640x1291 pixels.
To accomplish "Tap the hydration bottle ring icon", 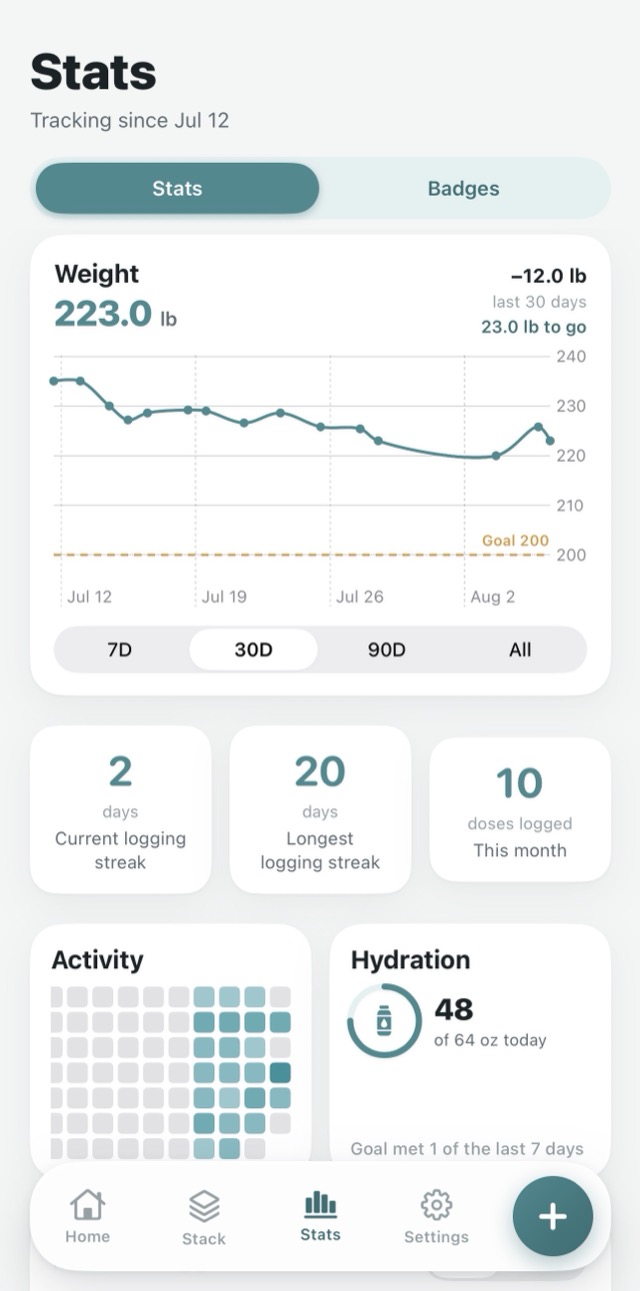I will [x=384, y=1021].
